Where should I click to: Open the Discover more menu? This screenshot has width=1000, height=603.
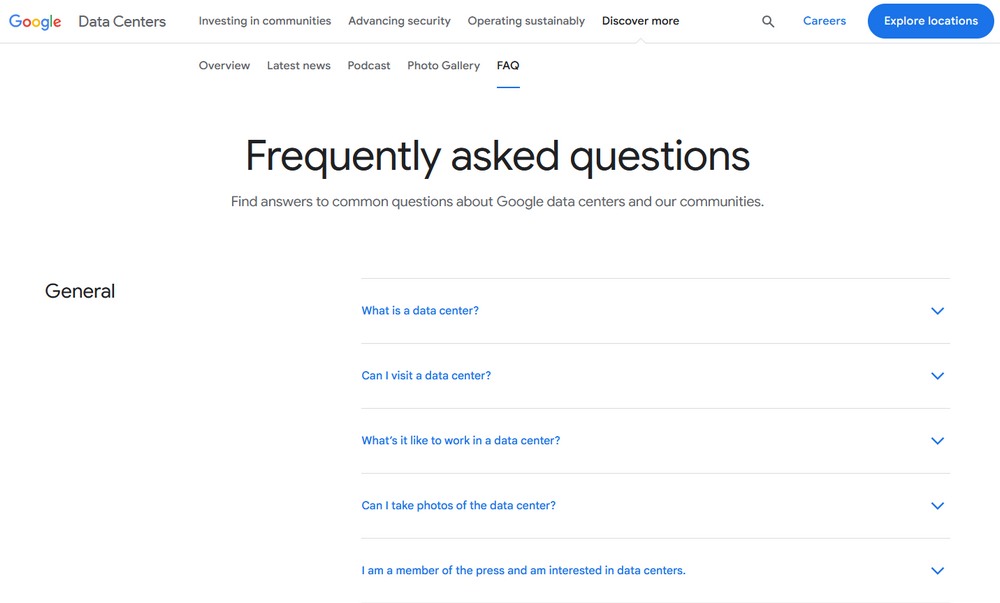pos(640,21)
